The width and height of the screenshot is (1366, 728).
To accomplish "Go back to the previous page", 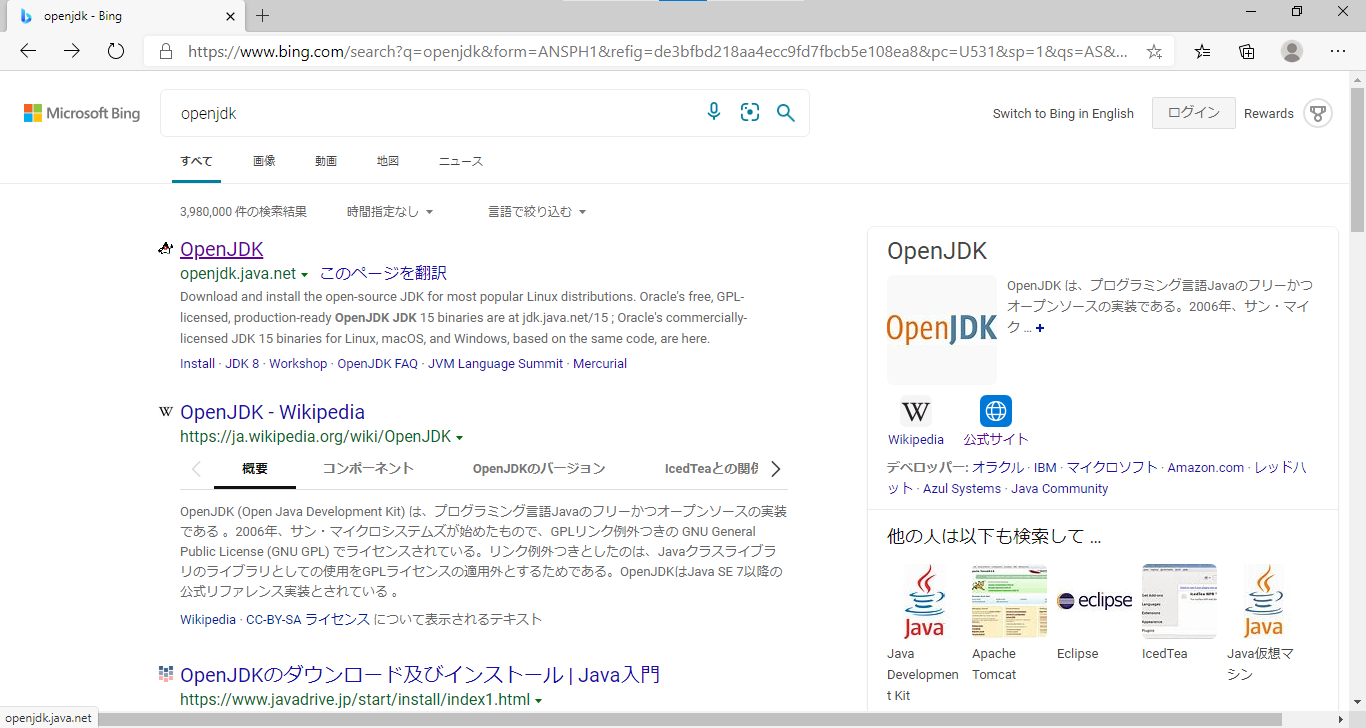I will pyautogui.click(x=28, y=51).
